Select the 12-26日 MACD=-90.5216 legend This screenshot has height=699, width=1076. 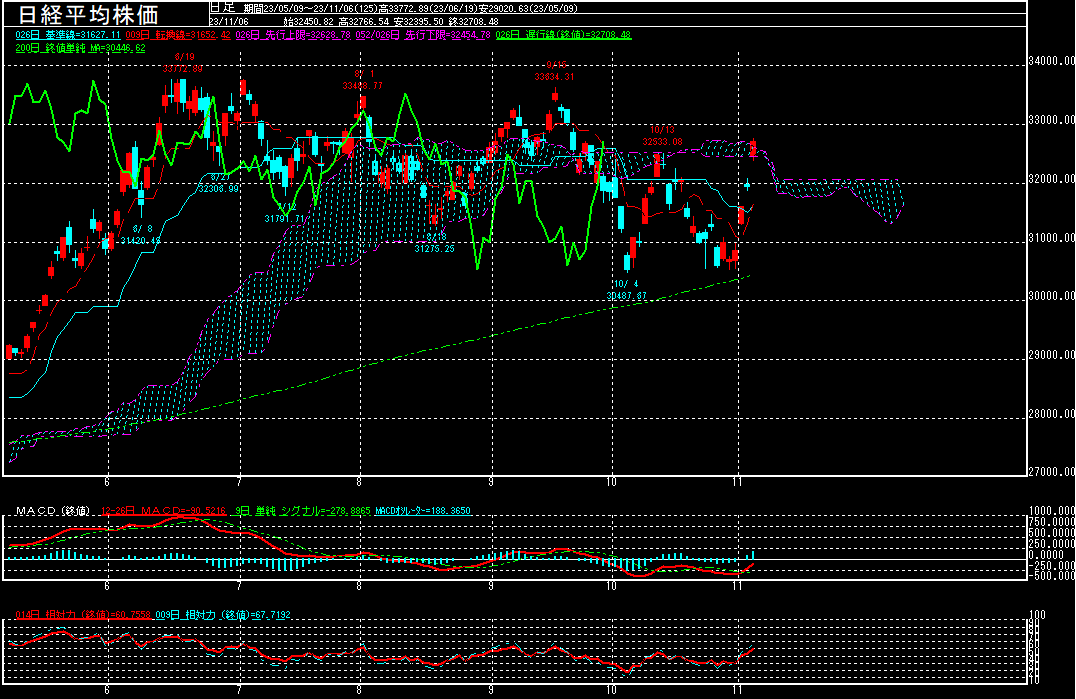point(163,510)
